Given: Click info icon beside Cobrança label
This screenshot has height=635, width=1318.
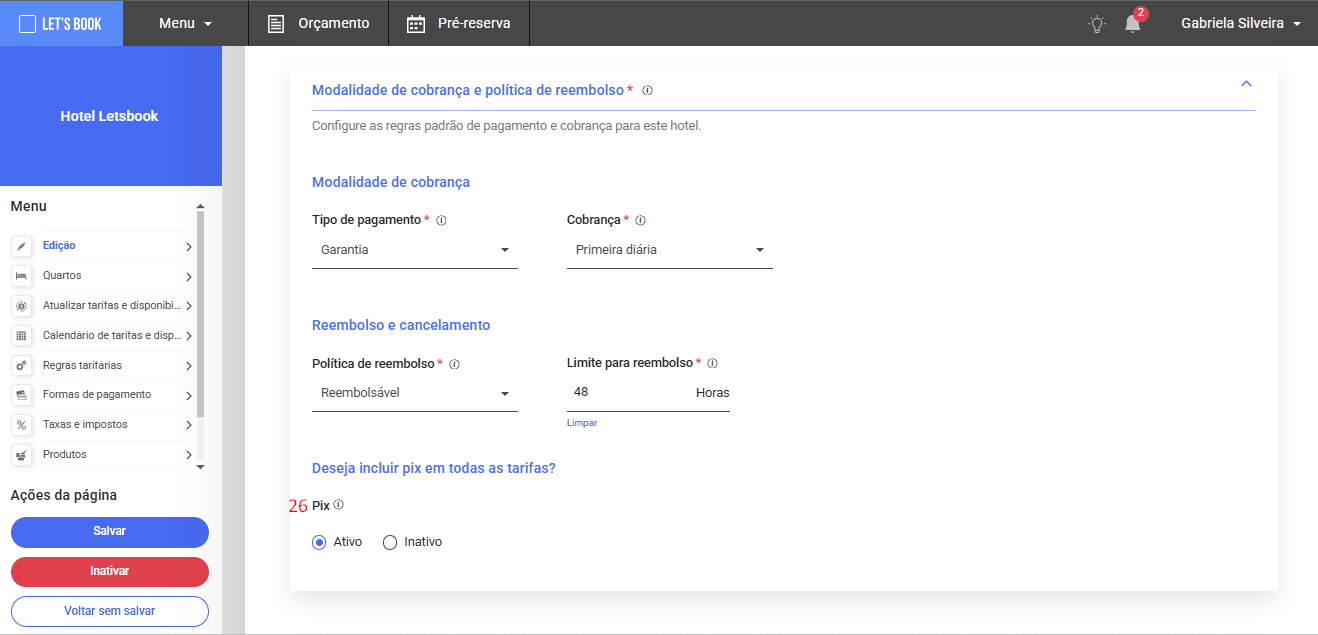Looking at the screenshot, I should tap(641, 220).
